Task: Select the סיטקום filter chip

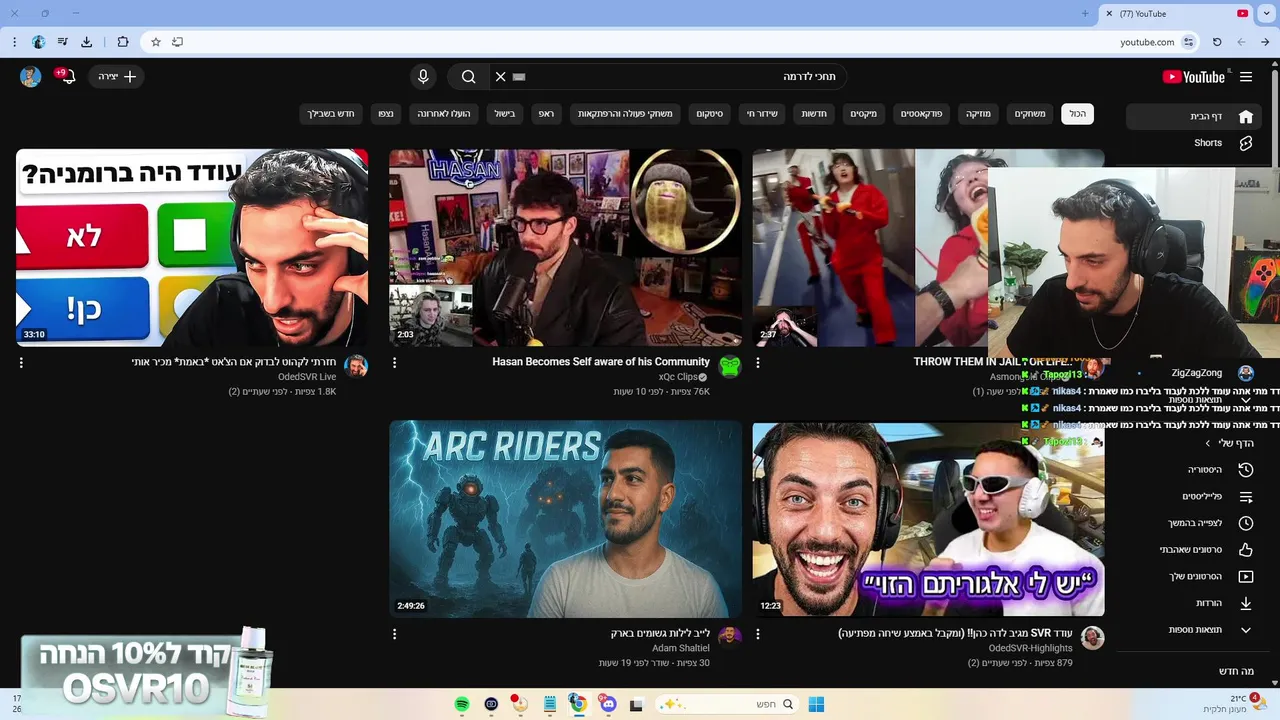Action: pos(710,114)
